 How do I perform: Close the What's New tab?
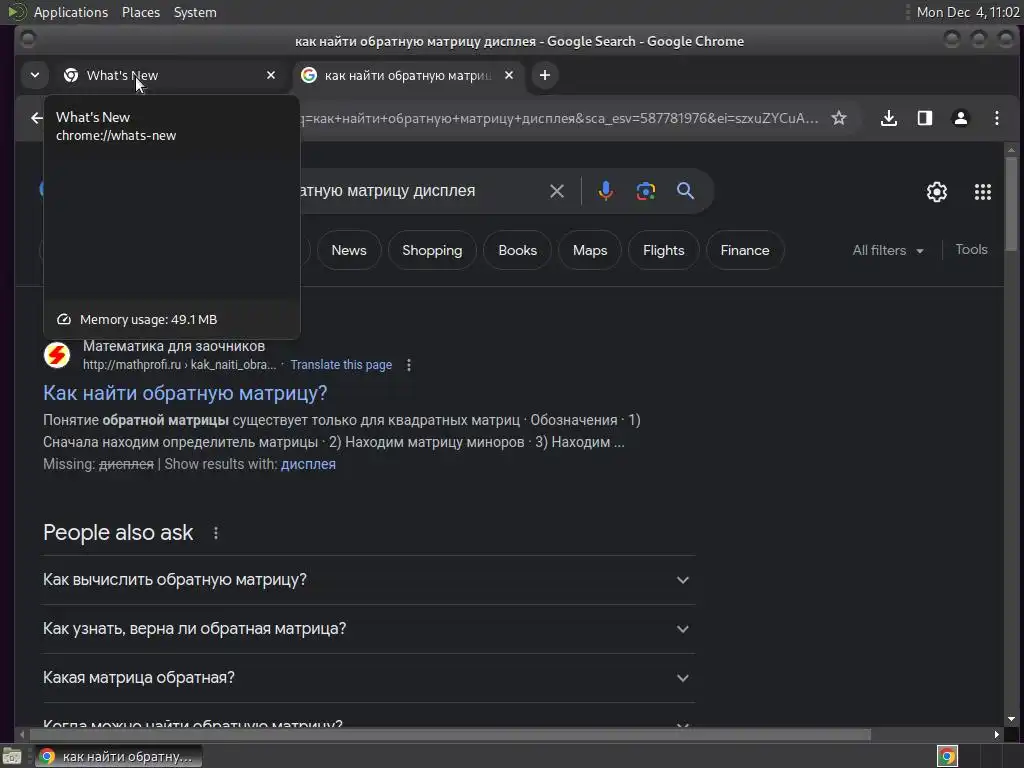pyautogui.click(x=271, y=75)
